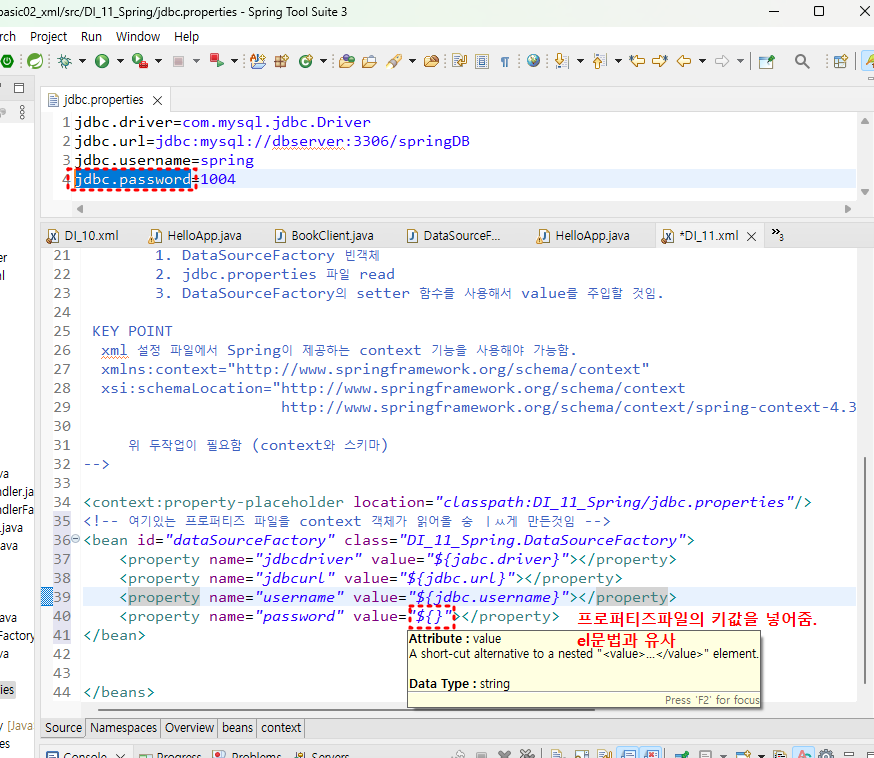Viewport: 874px width, 758px height.
Task: Switch to Overview bottom tab
Action: pos(189,727)
